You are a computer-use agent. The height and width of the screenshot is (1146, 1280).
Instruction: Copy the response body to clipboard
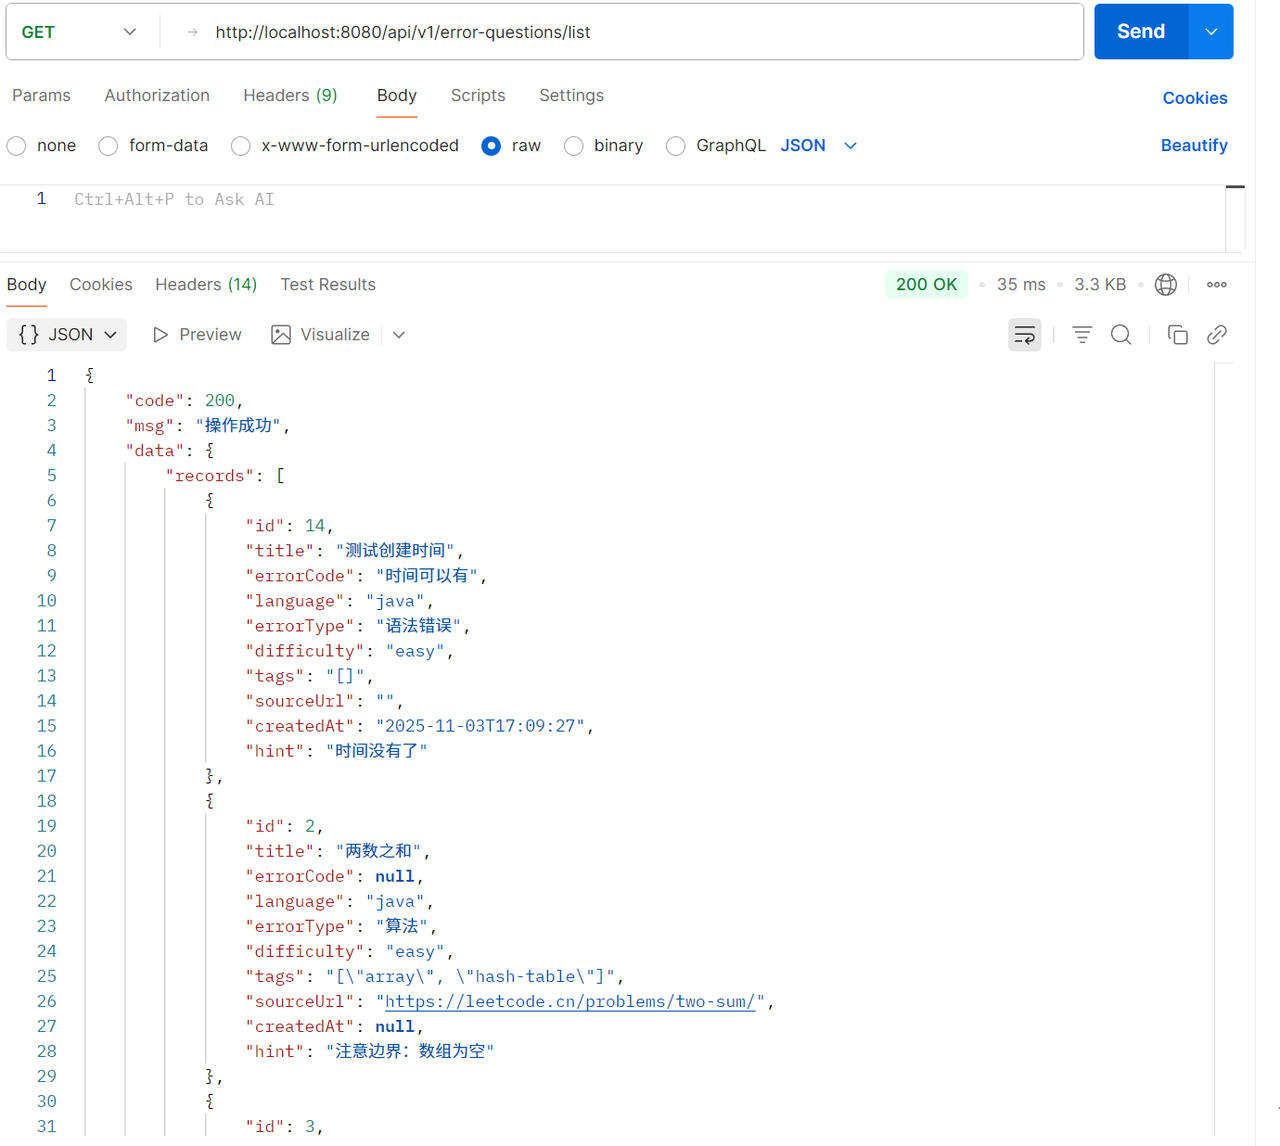[x=1178, y=335]
